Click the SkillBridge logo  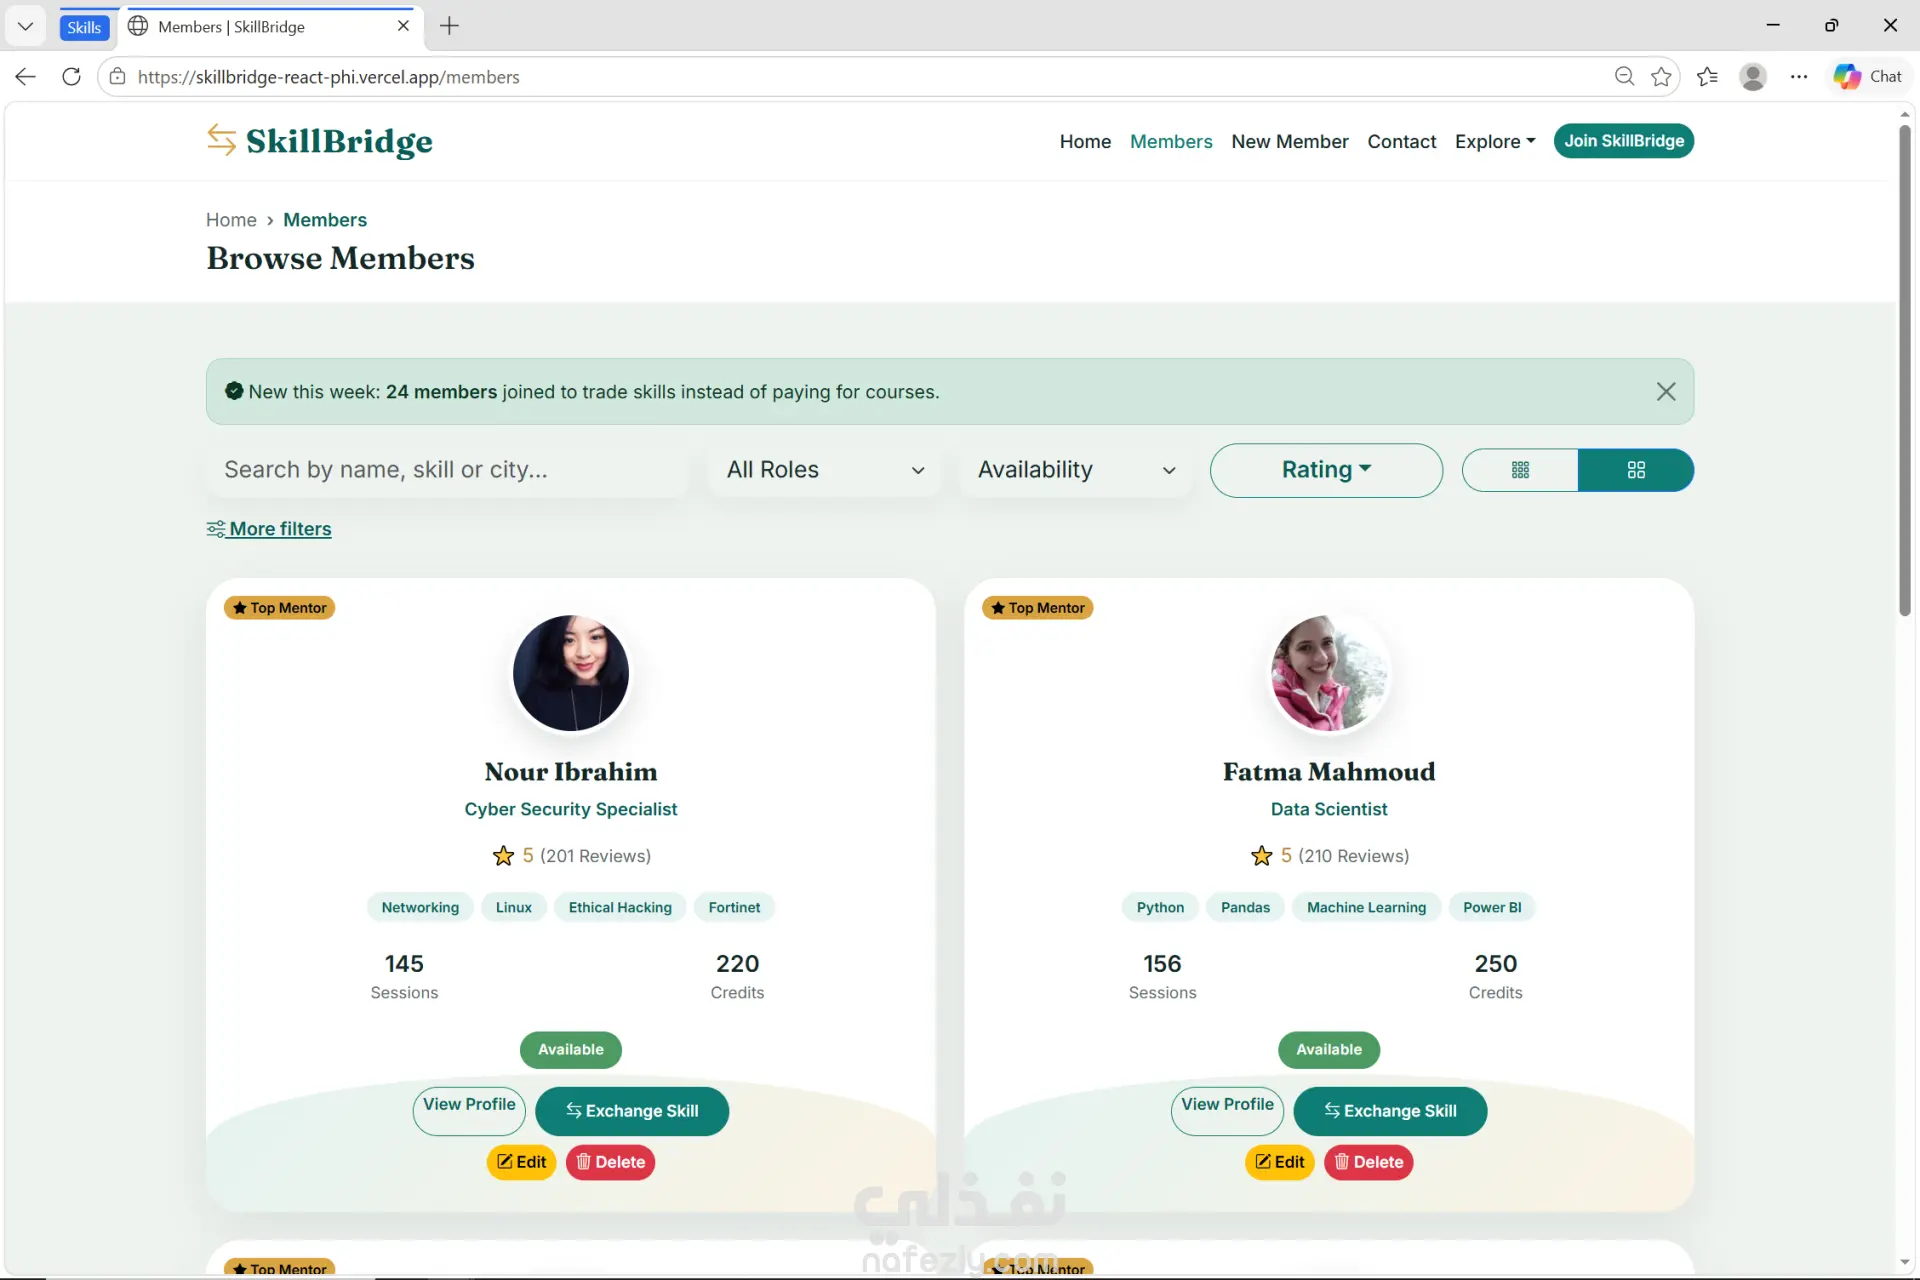point(320,141)
